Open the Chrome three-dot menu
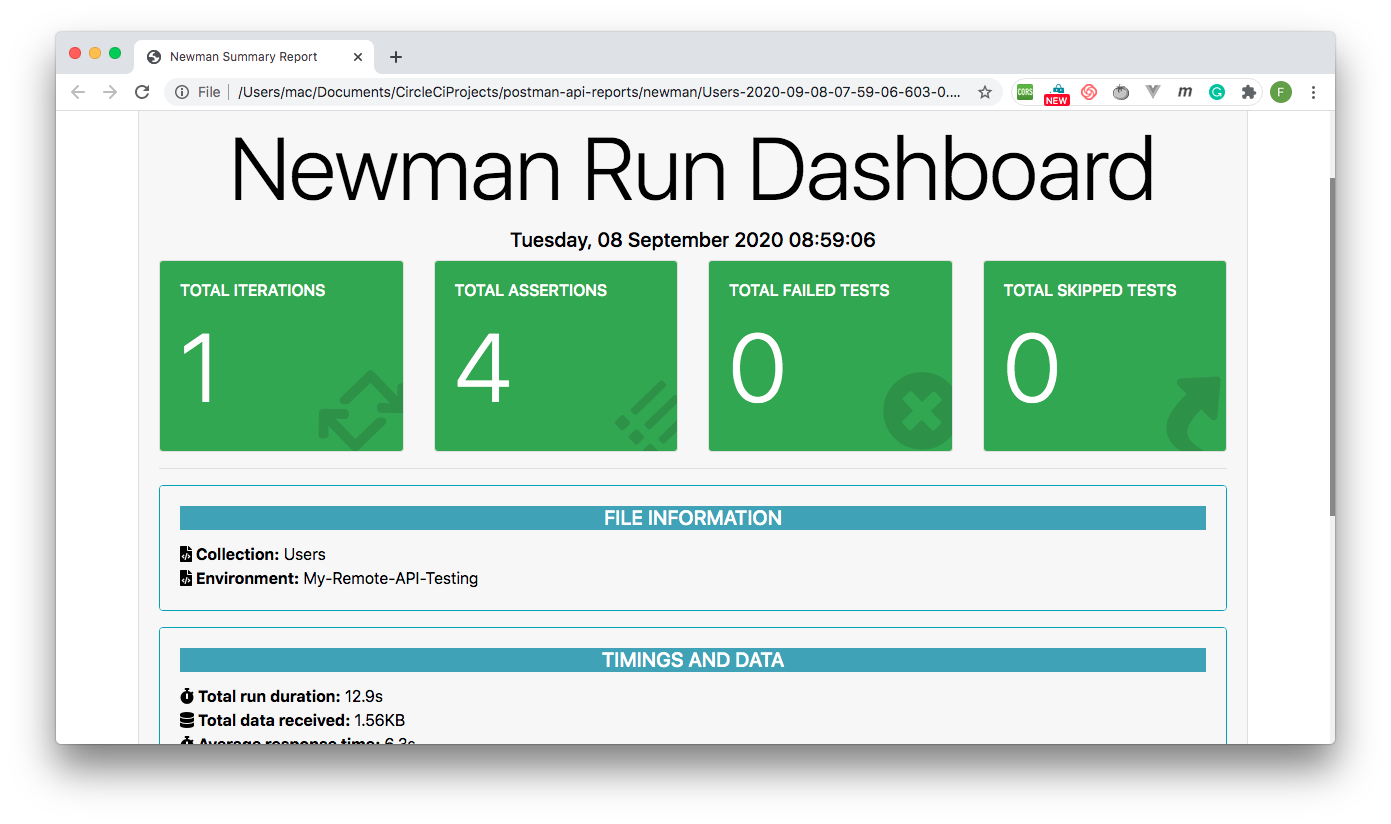Image resolution: width=1391 pixels, height=824 pixels. [x=1313, y=91]
